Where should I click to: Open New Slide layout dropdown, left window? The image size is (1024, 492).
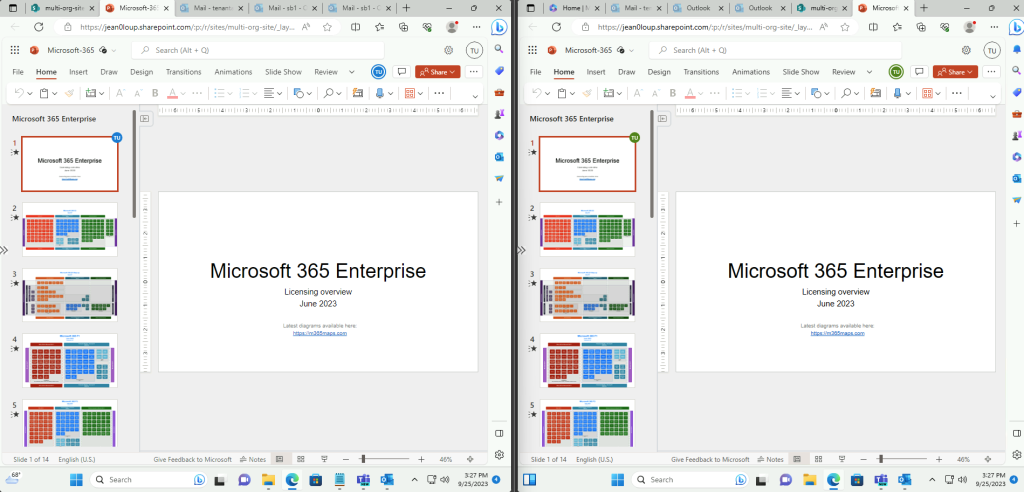tap(102, 93)
